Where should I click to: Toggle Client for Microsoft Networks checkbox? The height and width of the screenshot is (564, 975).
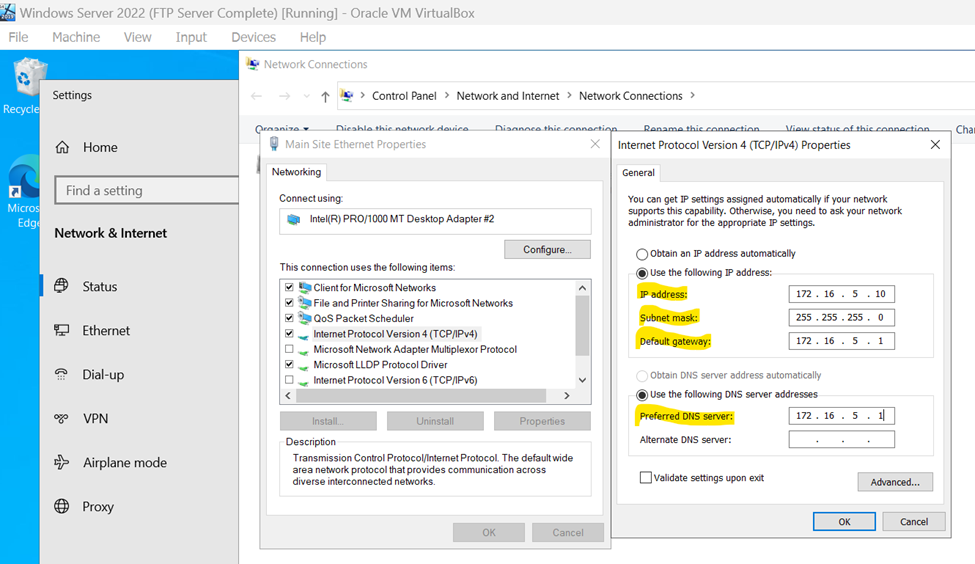pos(289,287)
